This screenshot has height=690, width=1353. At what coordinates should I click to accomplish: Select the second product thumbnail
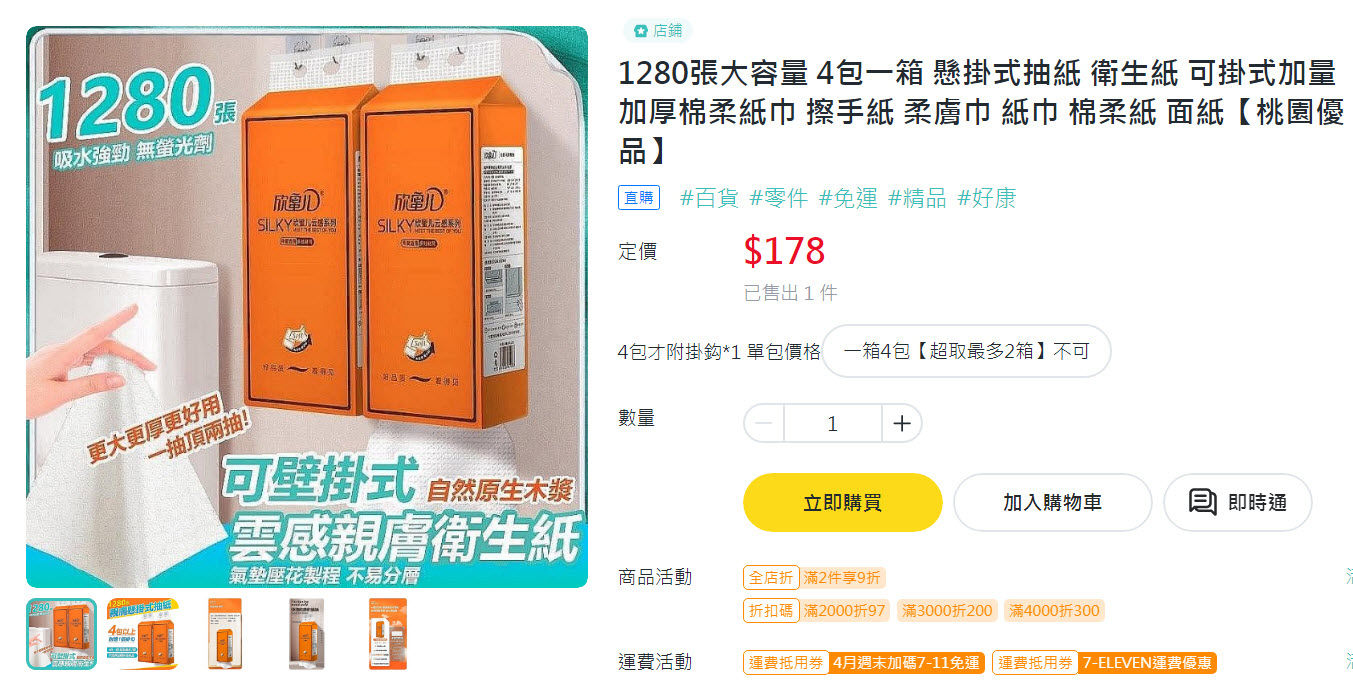143,634
